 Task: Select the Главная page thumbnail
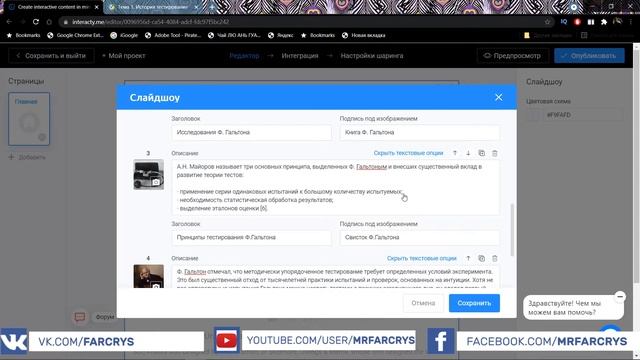[x=29, y=119]
